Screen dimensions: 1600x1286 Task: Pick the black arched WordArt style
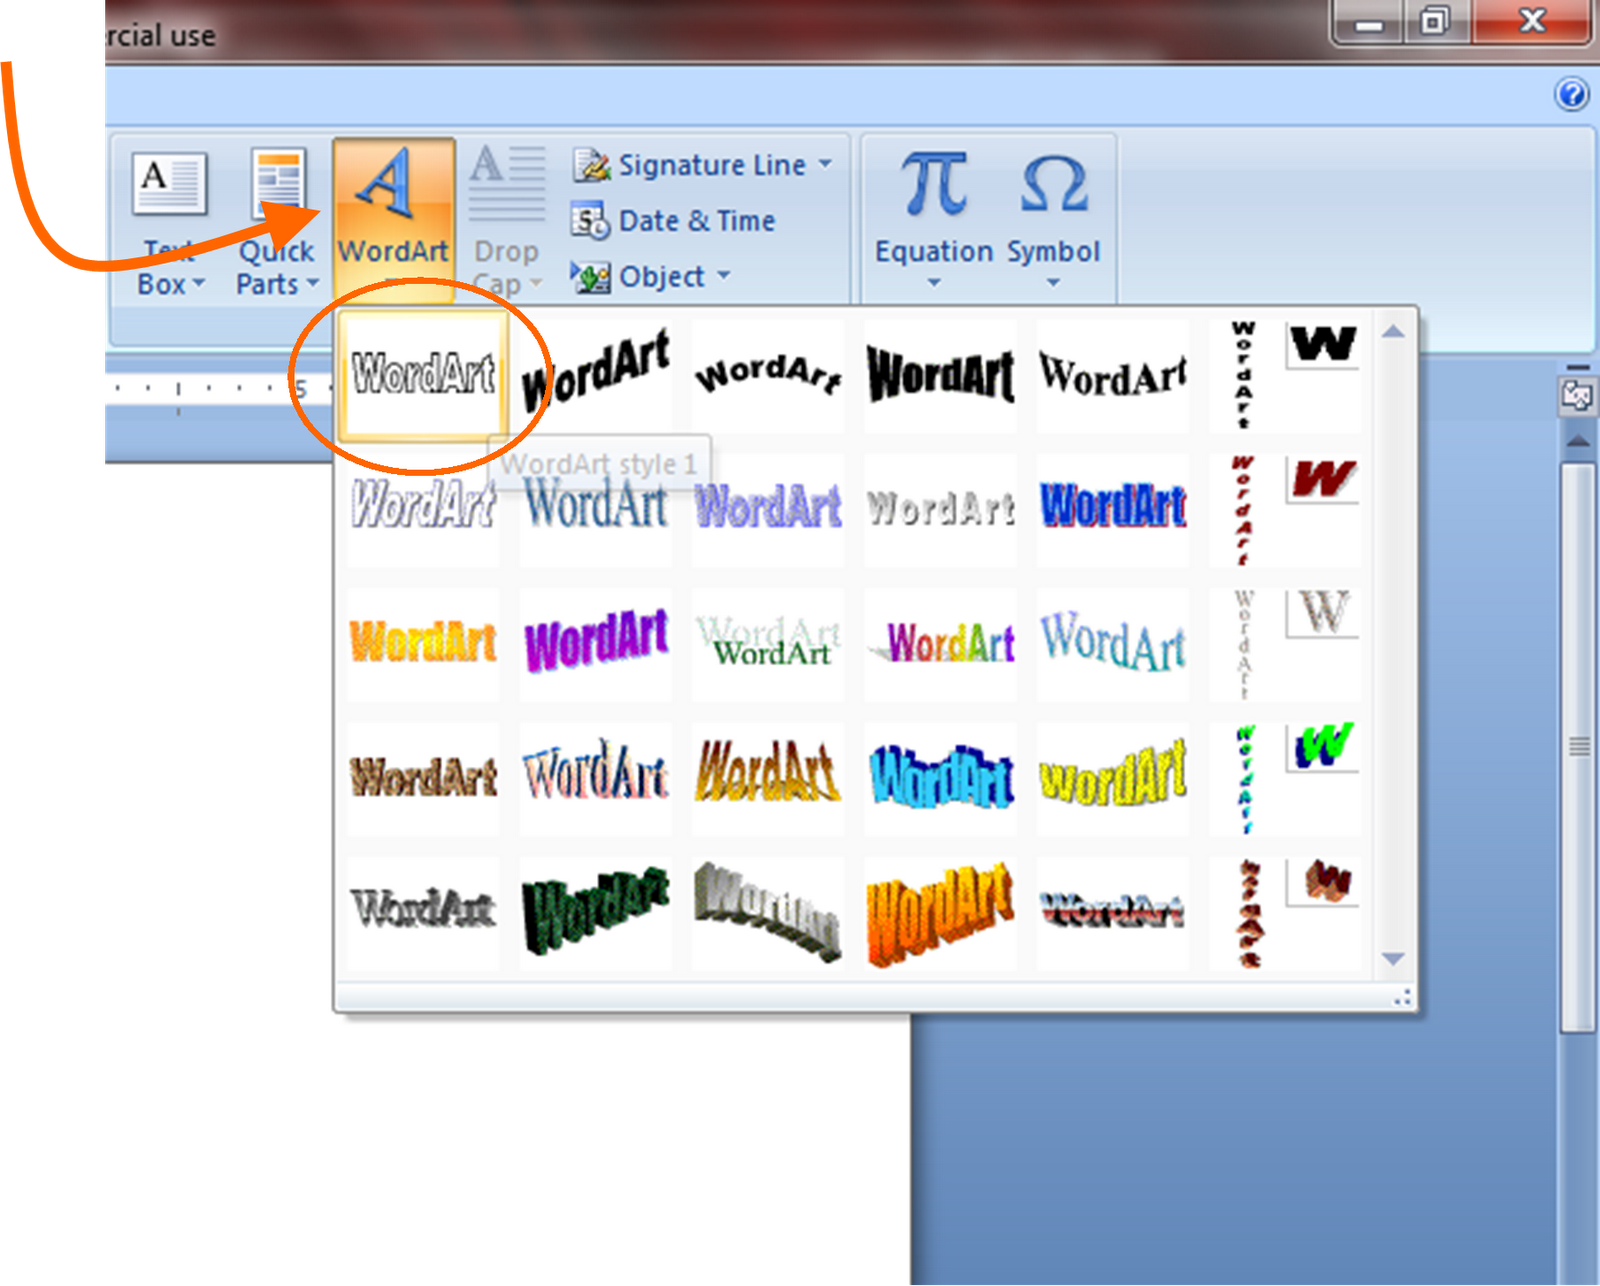(x=768, y=376)
